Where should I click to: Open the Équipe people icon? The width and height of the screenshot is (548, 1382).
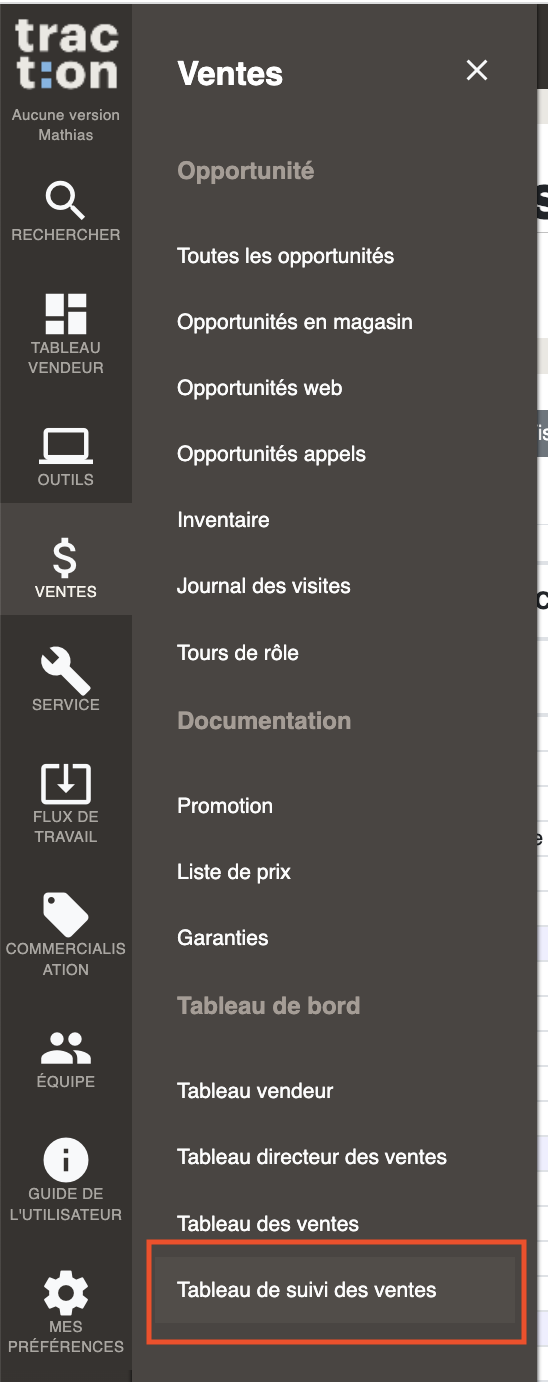point(66,1048)
